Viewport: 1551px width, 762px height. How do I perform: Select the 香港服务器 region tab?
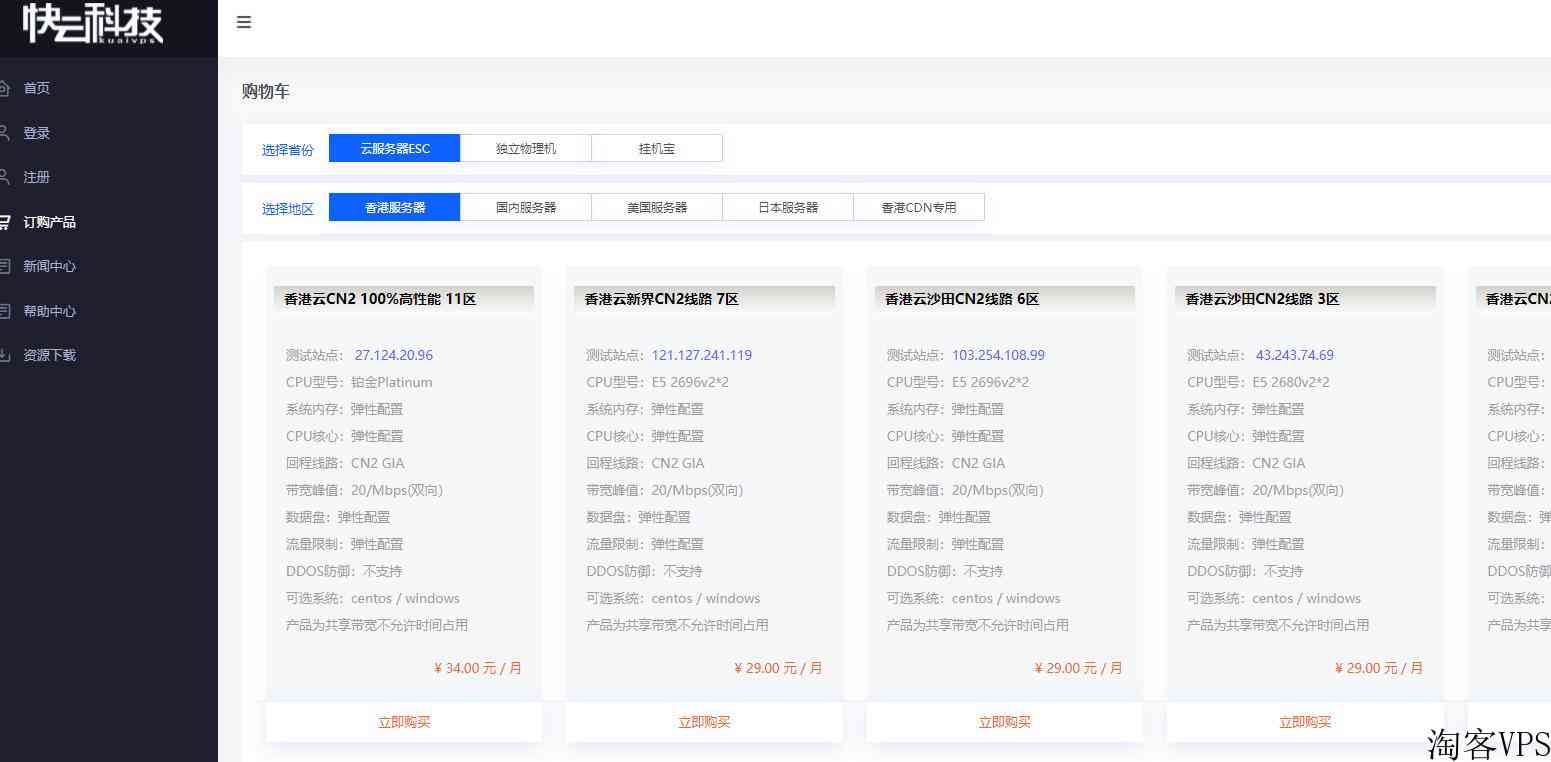point(395,207)
